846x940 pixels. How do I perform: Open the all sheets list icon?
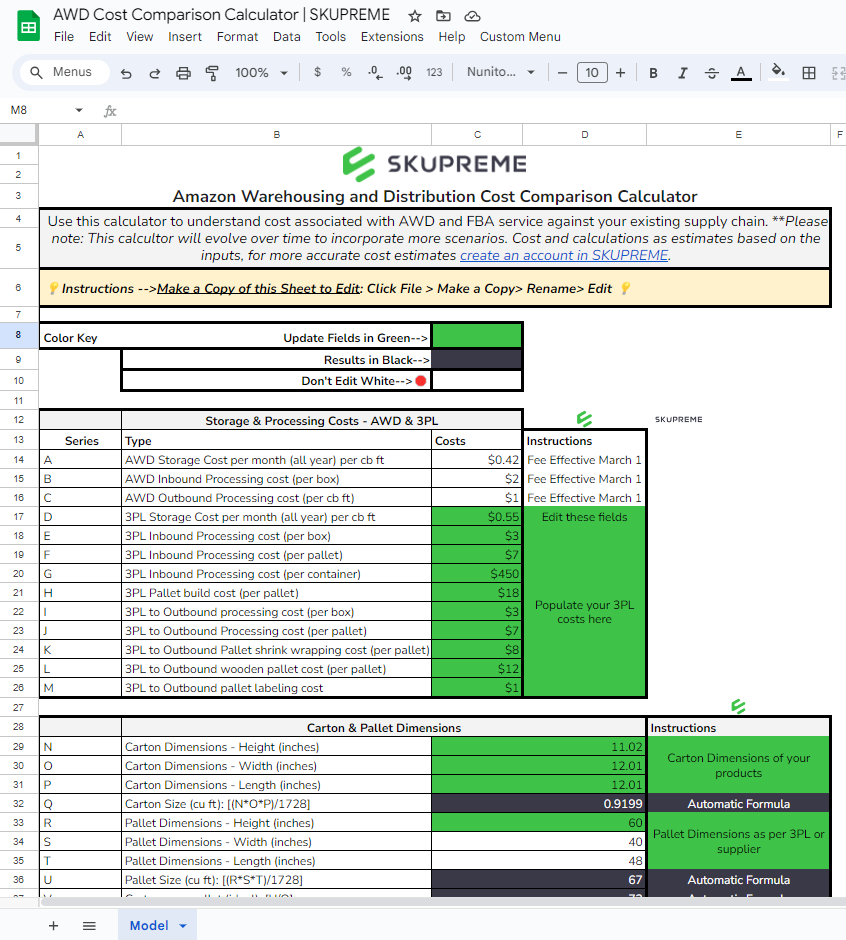click(89, 926)
